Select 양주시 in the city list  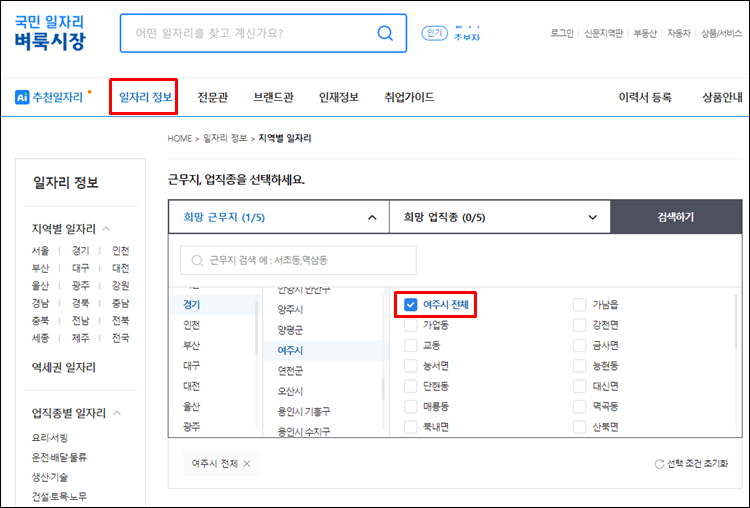(290, 310)
